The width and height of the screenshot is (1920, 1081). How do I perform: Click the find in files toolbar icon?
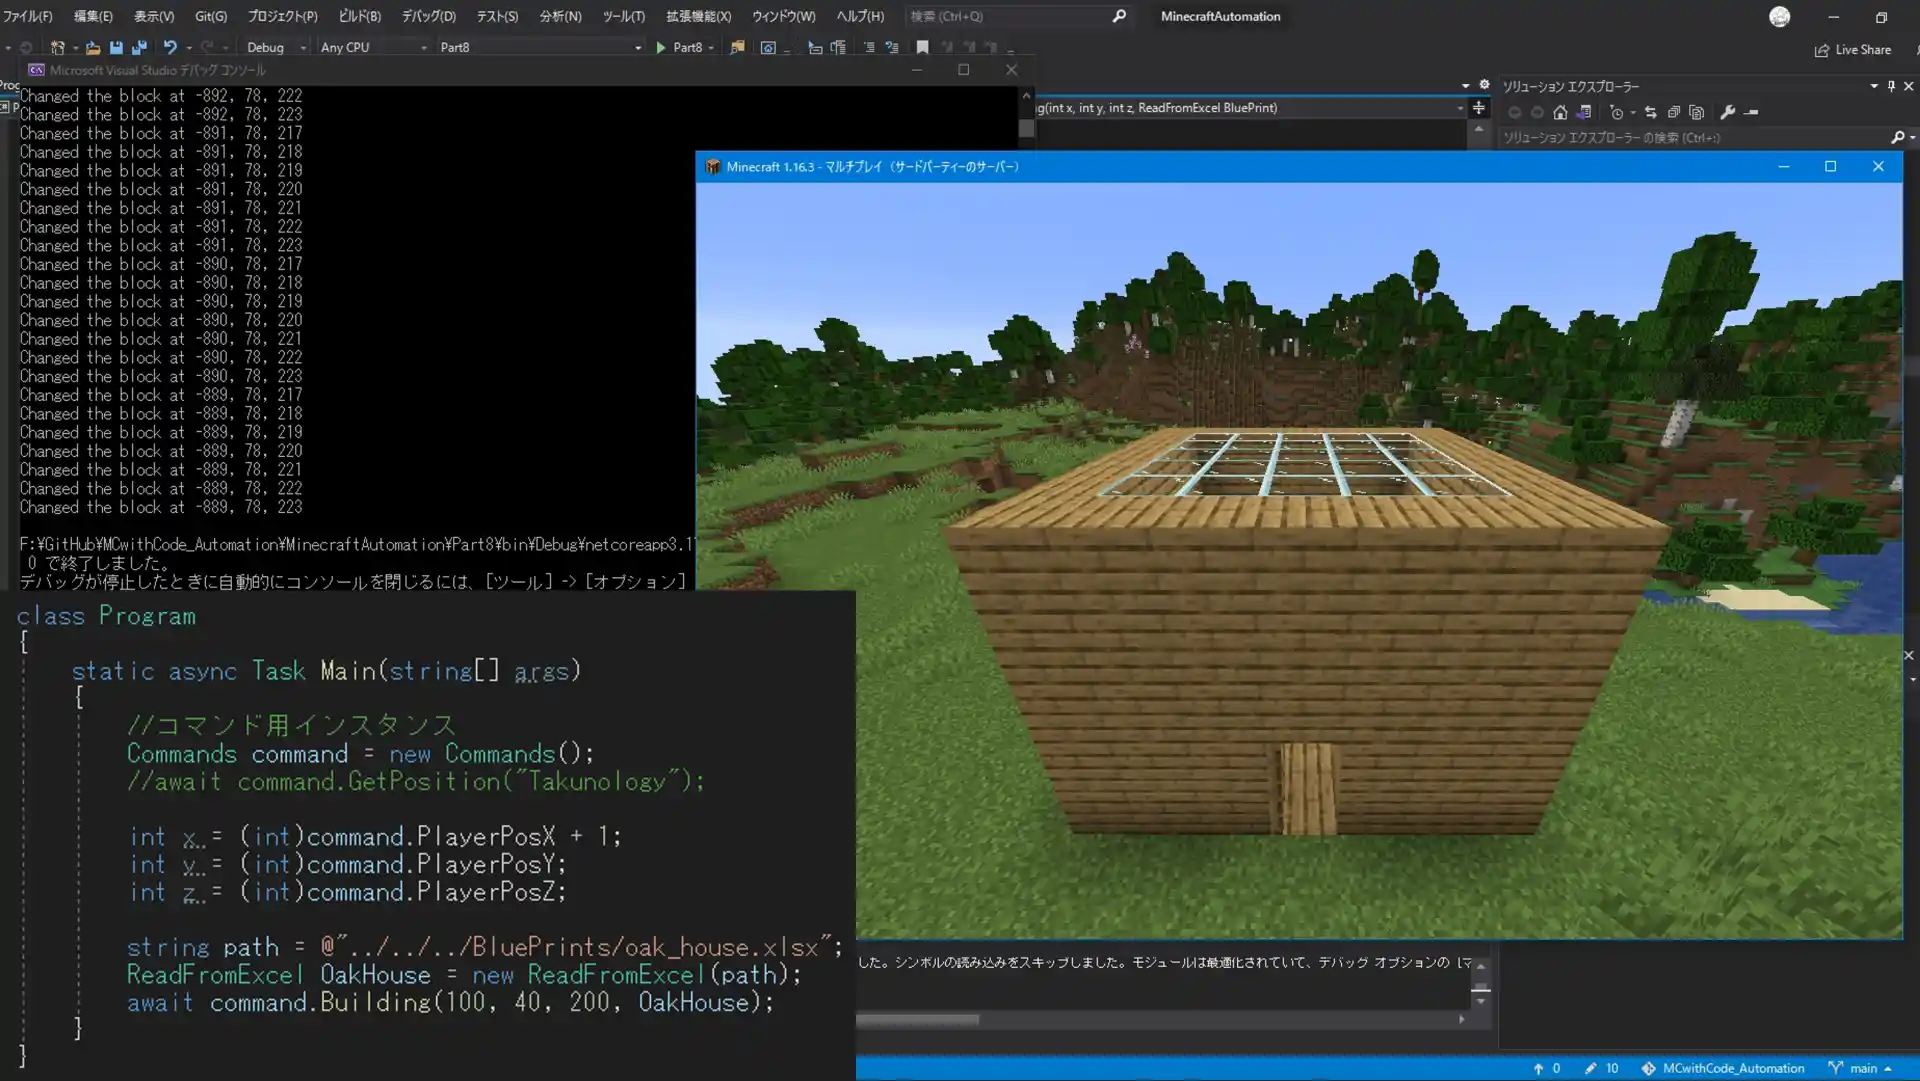pos(737,47)
